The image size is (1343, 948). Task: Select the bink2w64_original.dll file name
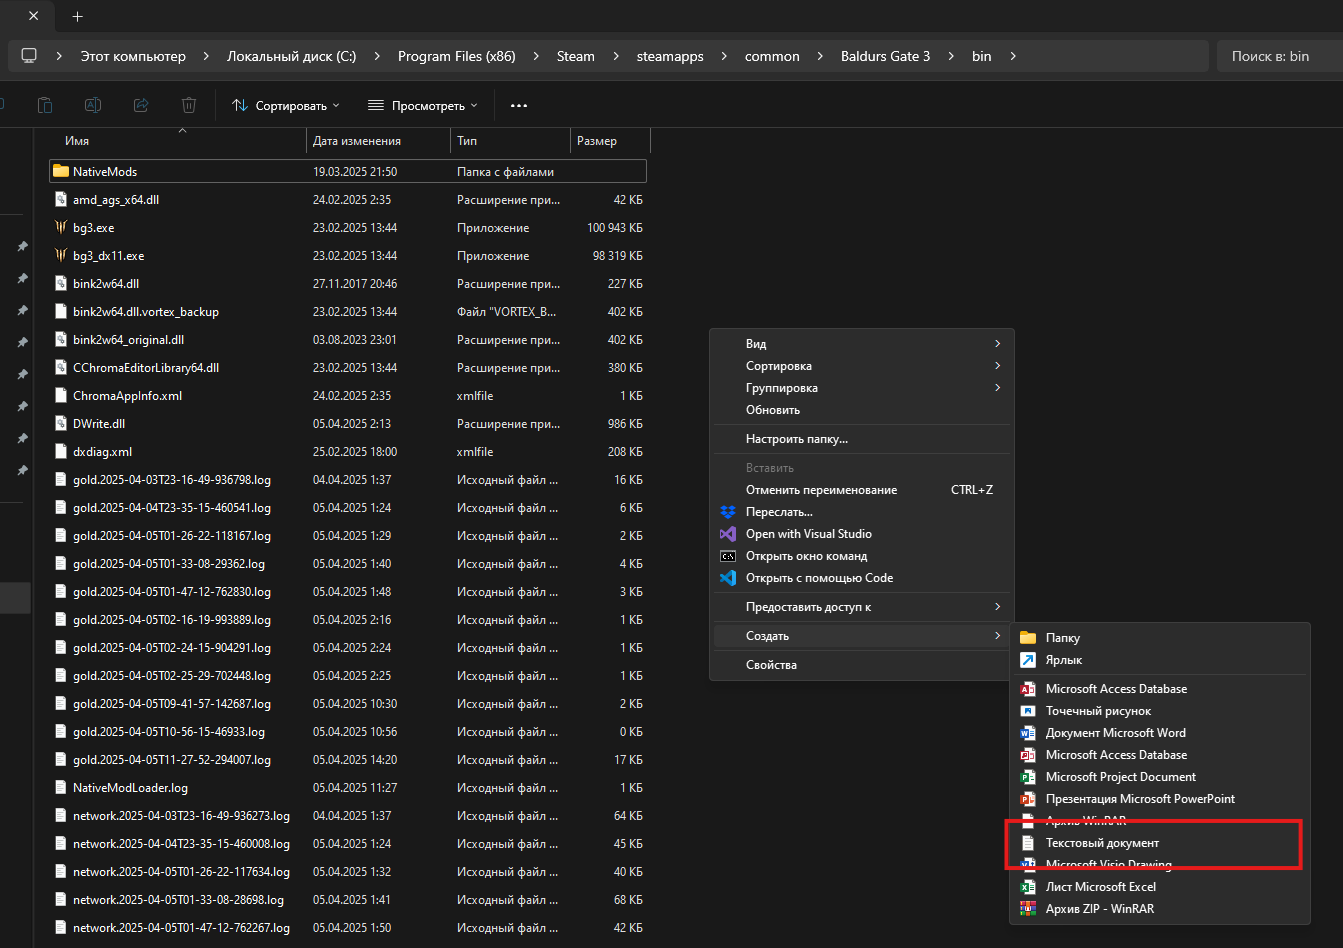pos(129,340)
